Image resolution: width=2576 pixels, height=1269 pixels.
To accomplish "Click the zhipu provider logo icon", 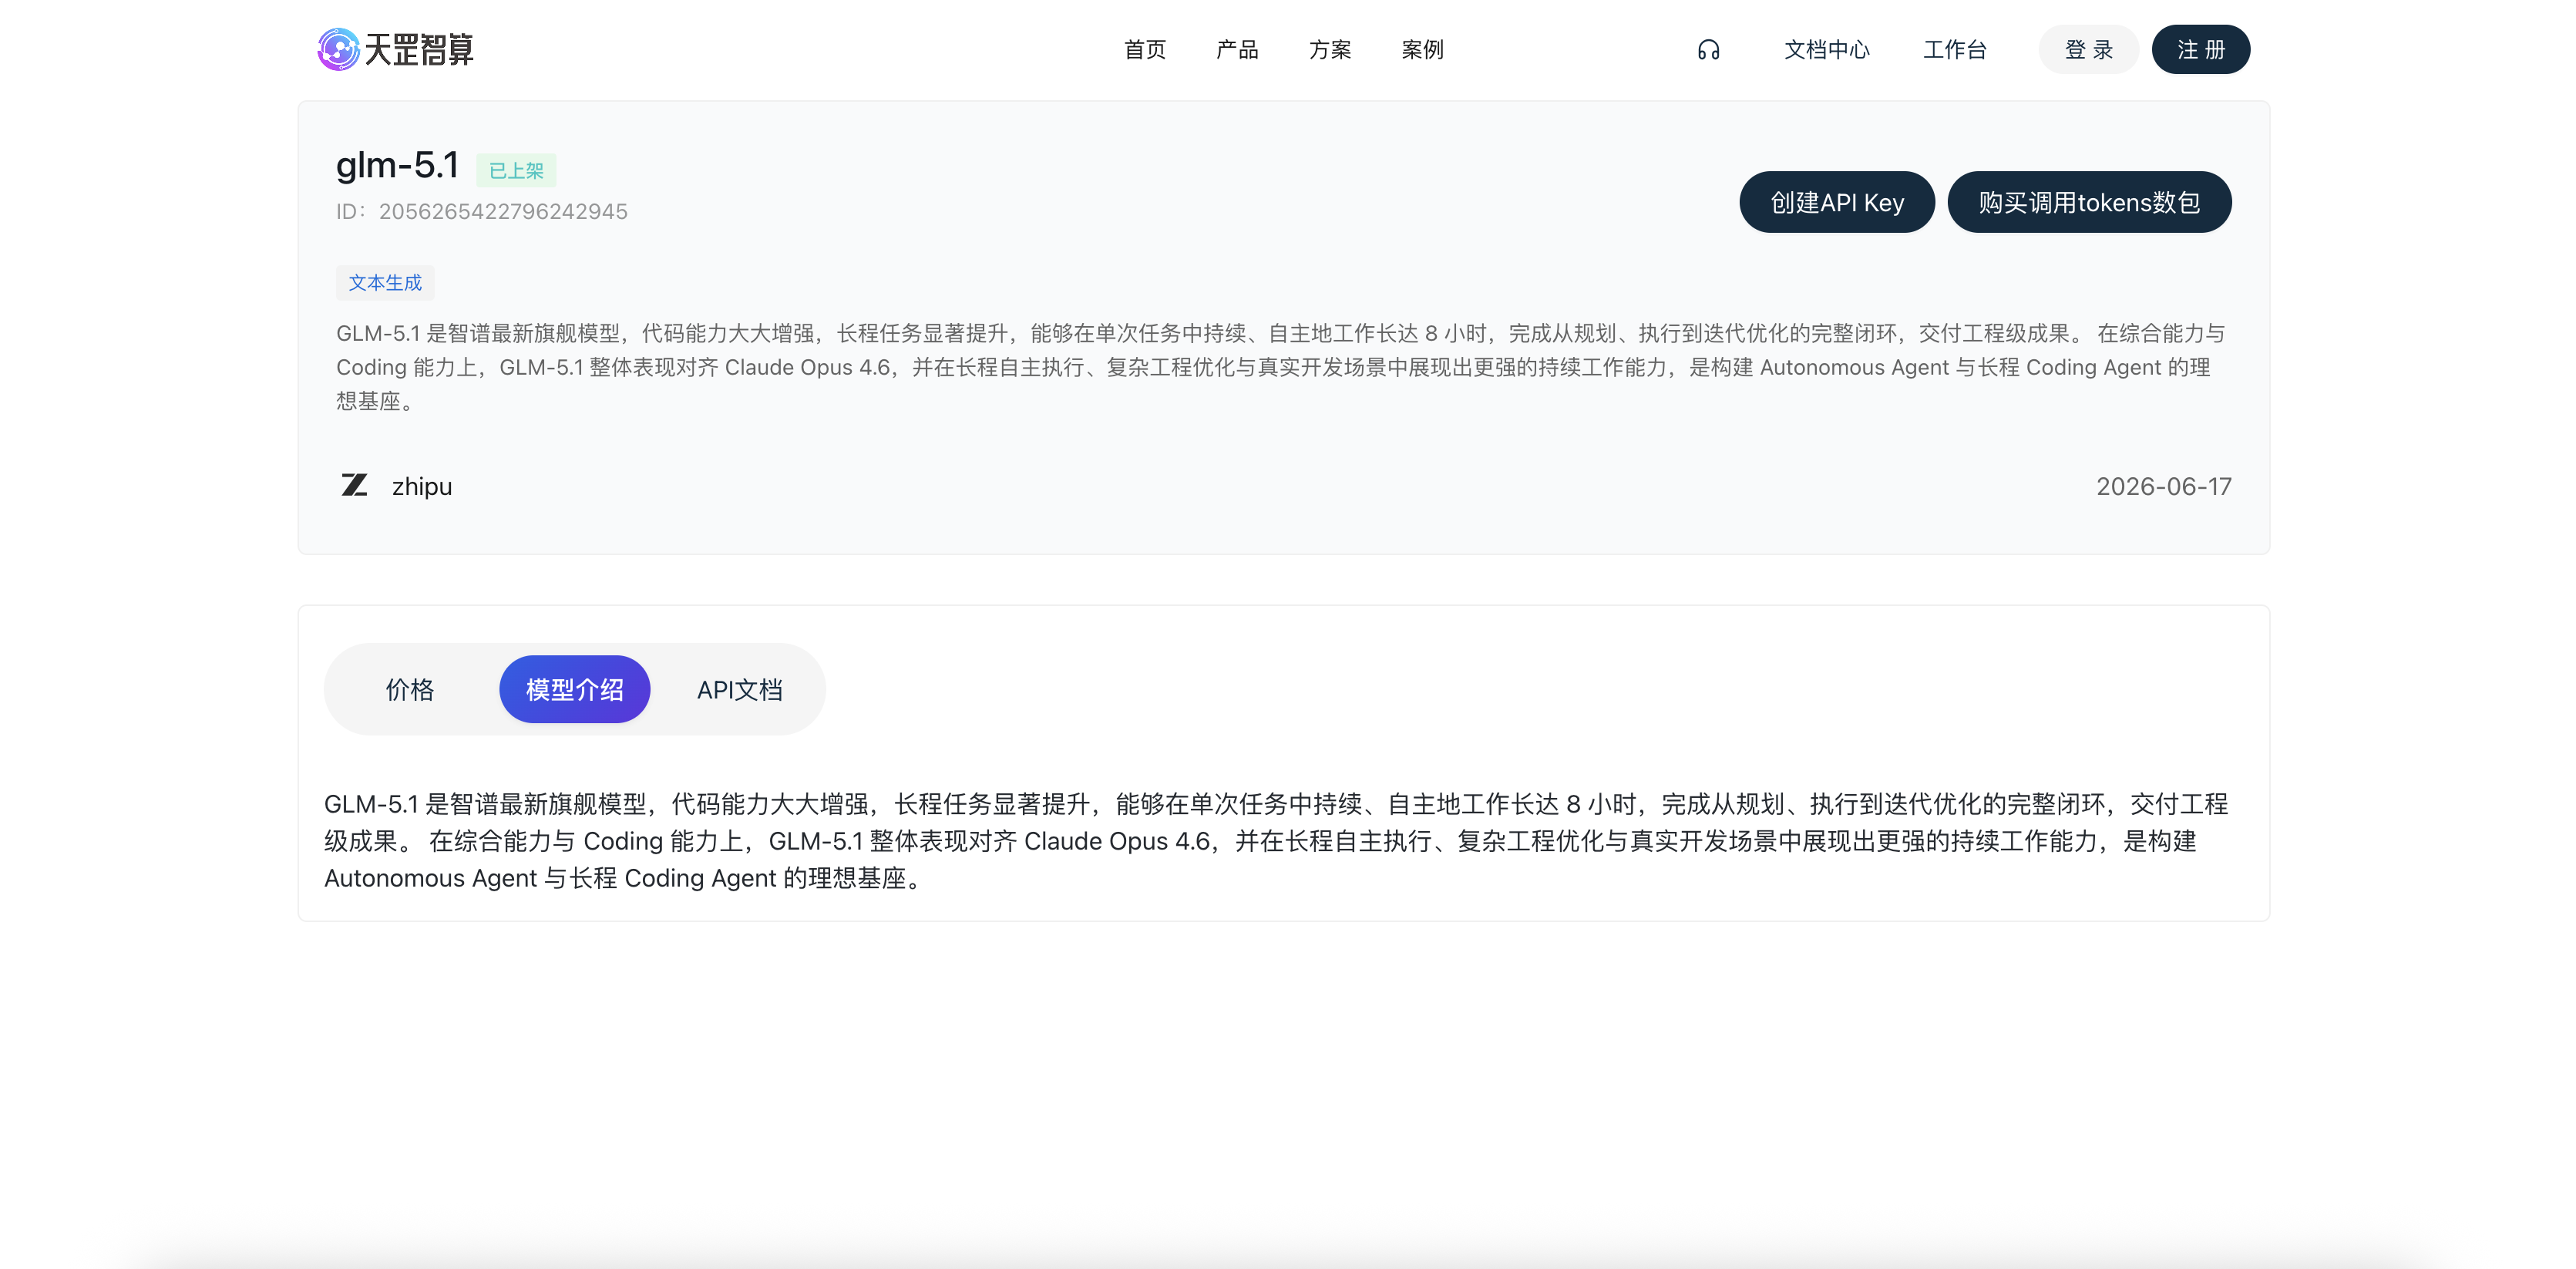I will tap(354, 485).
